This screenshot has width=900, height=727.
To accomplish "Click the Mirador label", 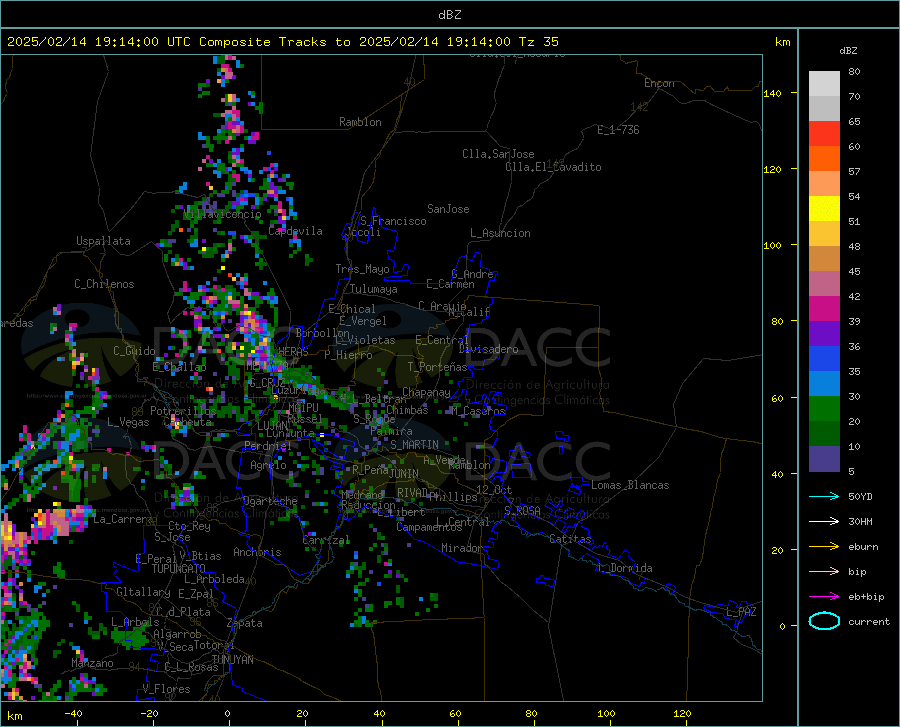I will 462,548.
